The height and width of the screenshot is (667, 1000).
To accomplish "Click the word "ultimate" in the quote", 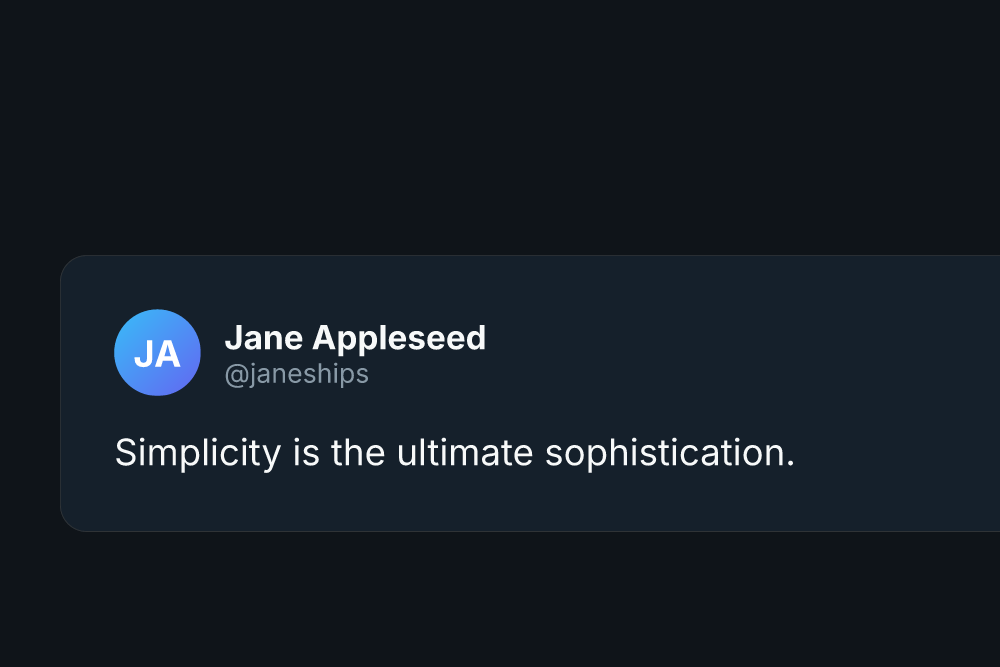I will coord(465,453).
